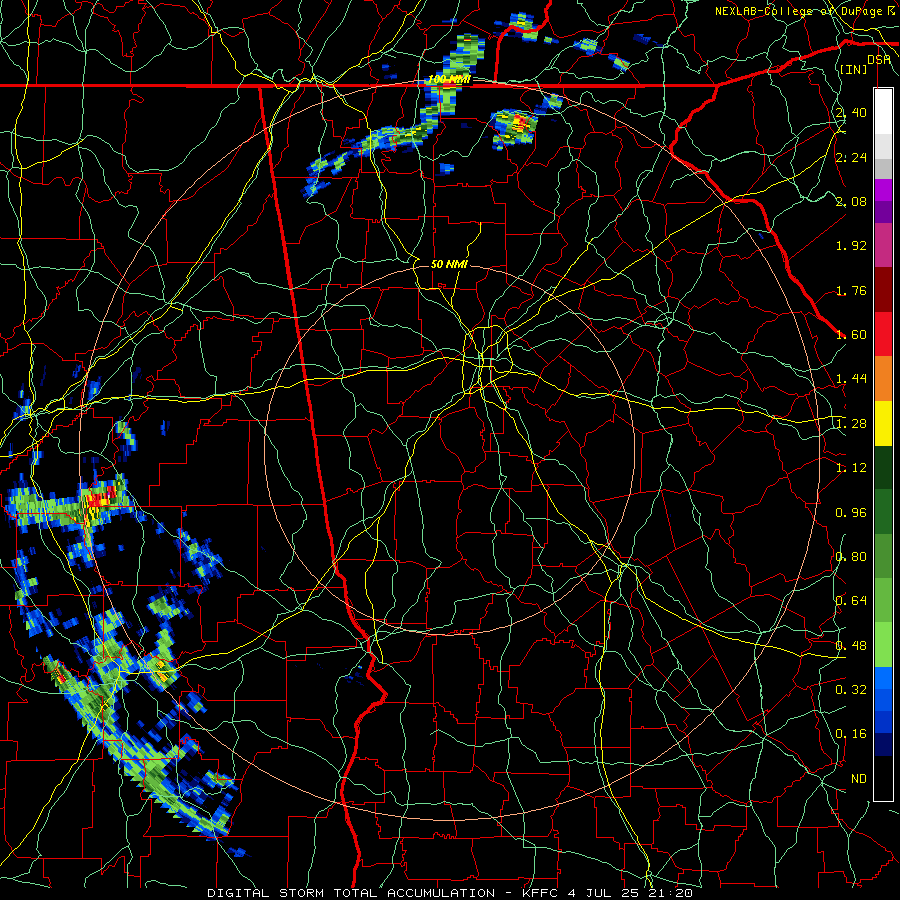900x900 pixels.
Task: Click the 2.24 legend value
Action: click(x=851, y=157)
